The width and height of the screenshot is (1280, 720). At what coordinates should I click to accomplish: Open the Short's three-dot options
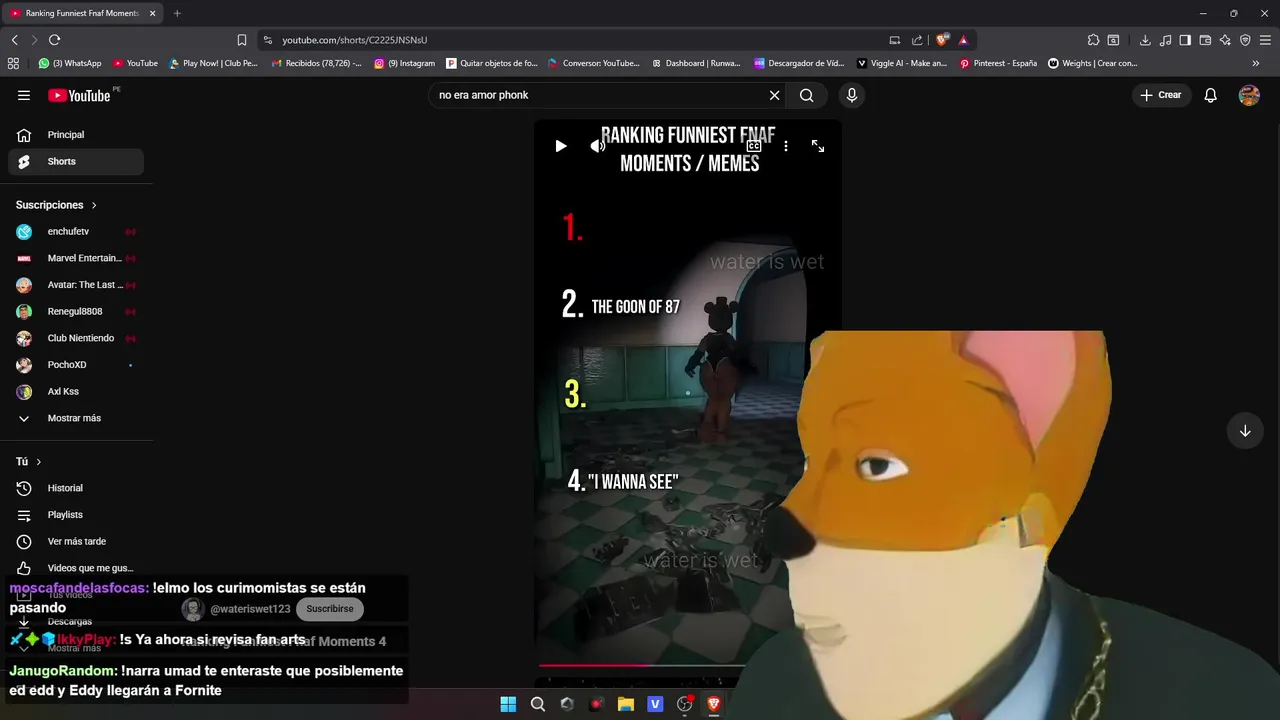point(786,146)
